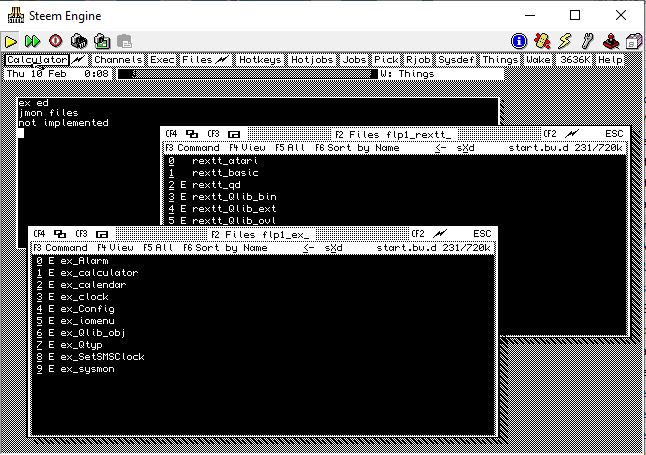This screenshot has height=455, width=646.
Task: Click the back arrow in flp1_ex_ window
Action: click(x=309, y=248)
